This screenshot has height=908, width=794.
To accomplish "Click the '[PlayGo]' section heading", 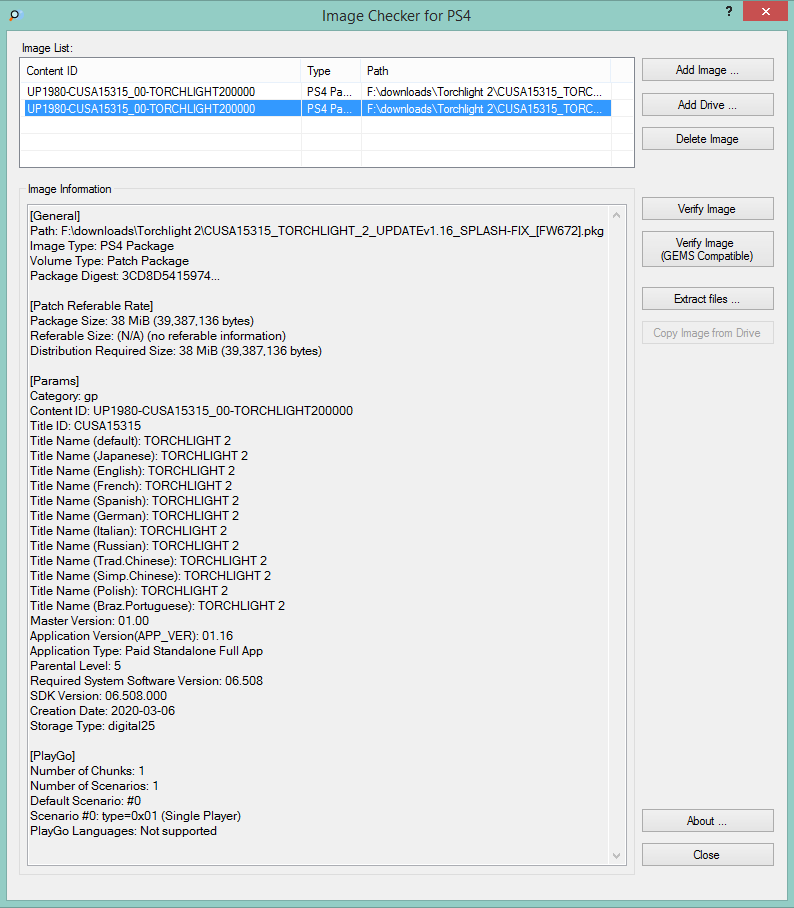I will (x=53, y=756).
